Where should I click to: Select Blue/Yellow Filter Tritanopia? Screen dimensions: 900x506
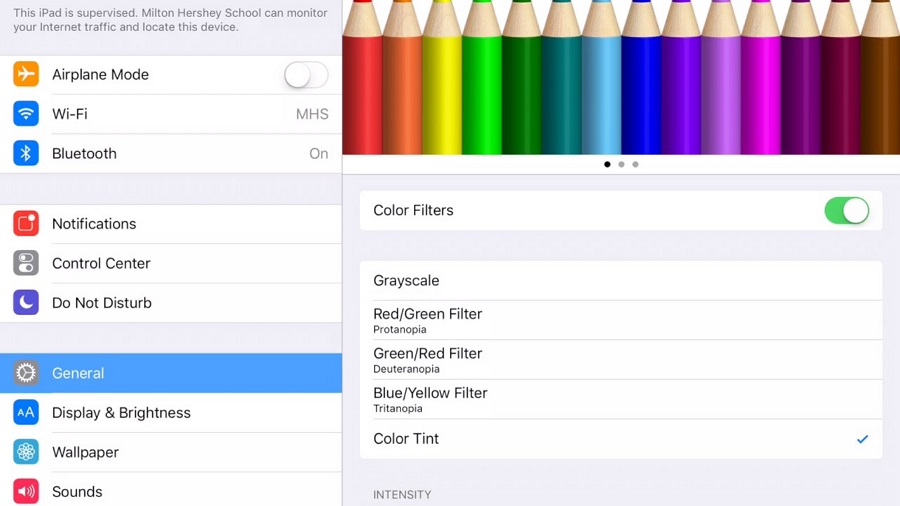[x=620, y=399]
